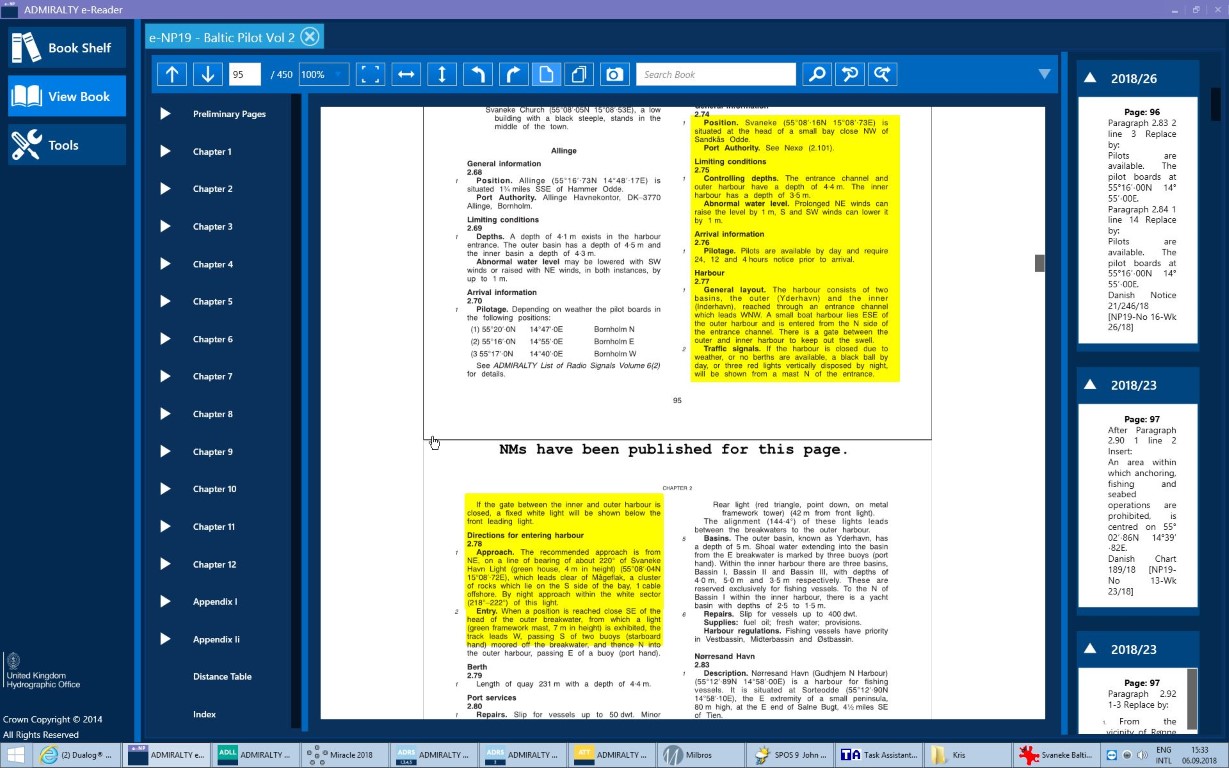Fit page to height

pos(442,74)
